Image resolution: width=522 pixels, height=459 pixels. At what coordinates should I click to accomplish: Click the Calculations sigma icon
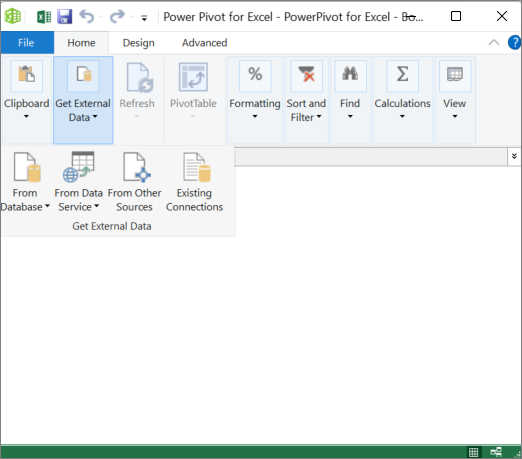[x=403, y=76]
